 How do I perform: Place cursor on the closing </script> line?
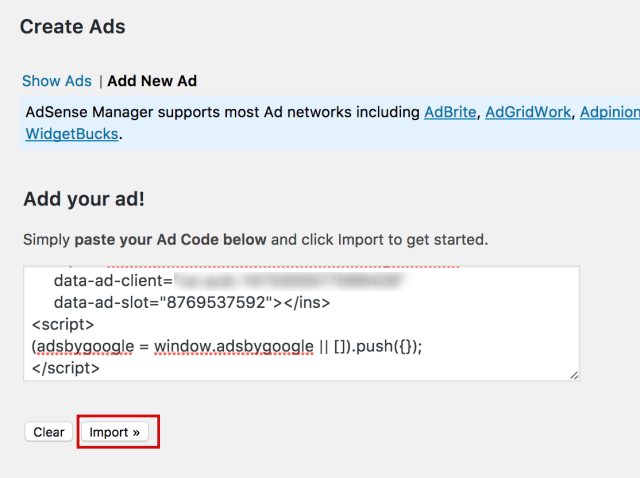pyautogui.click(x=66, y=368)
